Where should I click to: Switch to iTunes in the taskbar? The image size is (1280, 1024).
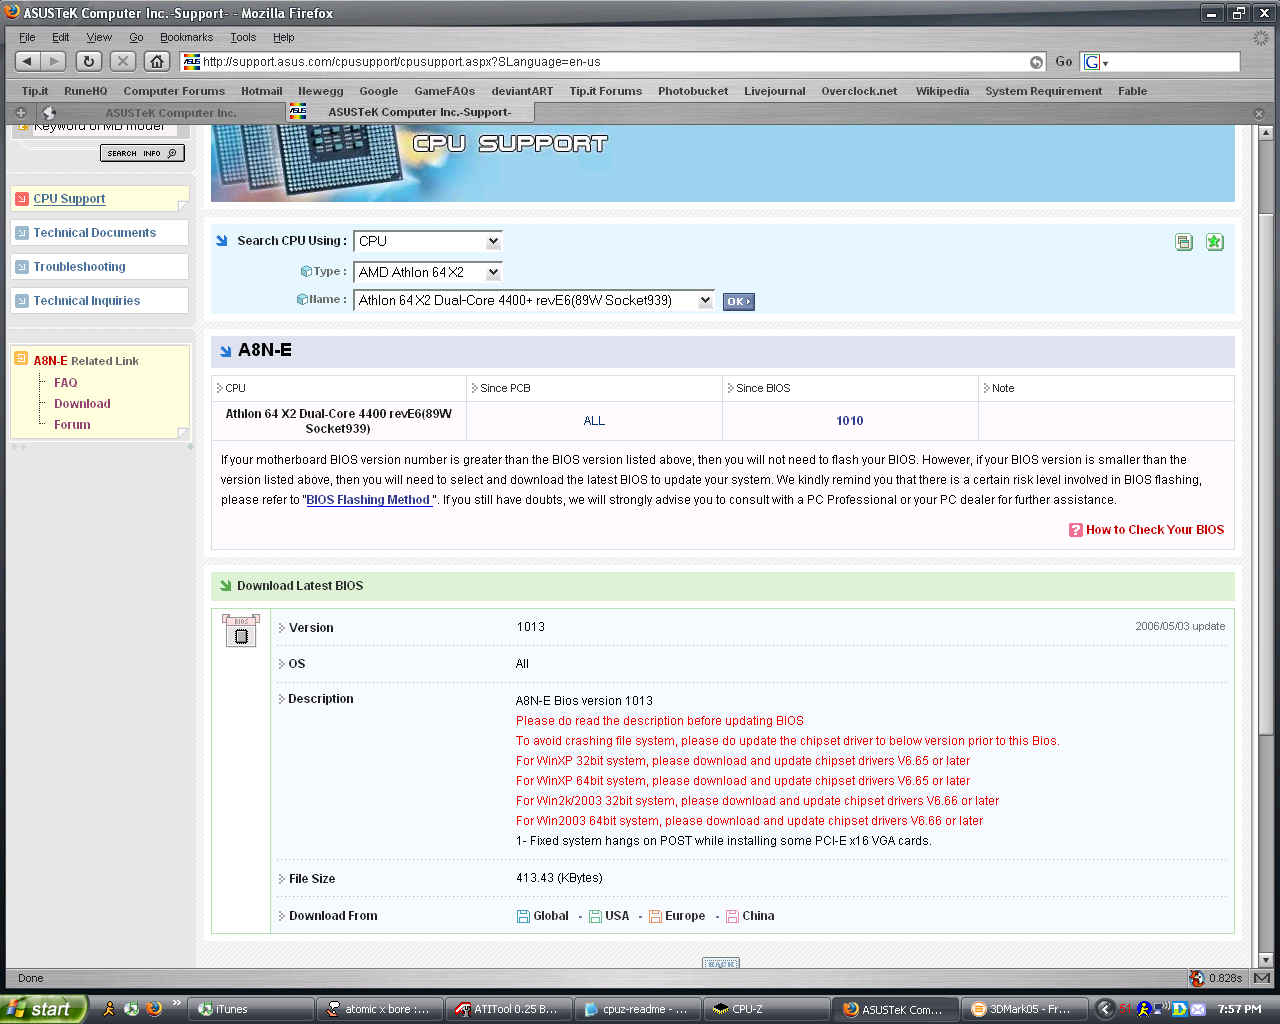250,1009
